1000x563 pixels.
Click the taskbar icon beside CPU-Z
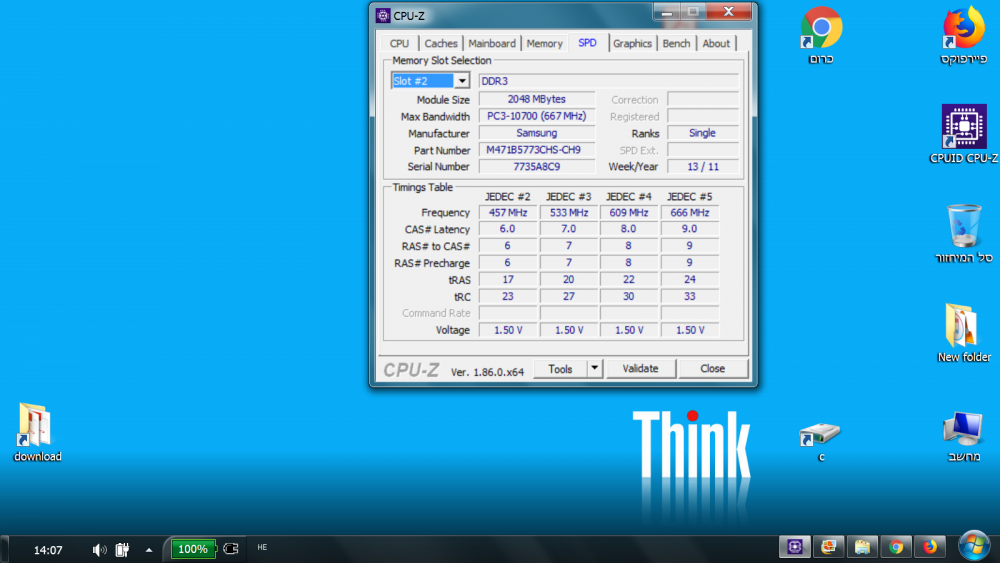click(x=828, y=546)
